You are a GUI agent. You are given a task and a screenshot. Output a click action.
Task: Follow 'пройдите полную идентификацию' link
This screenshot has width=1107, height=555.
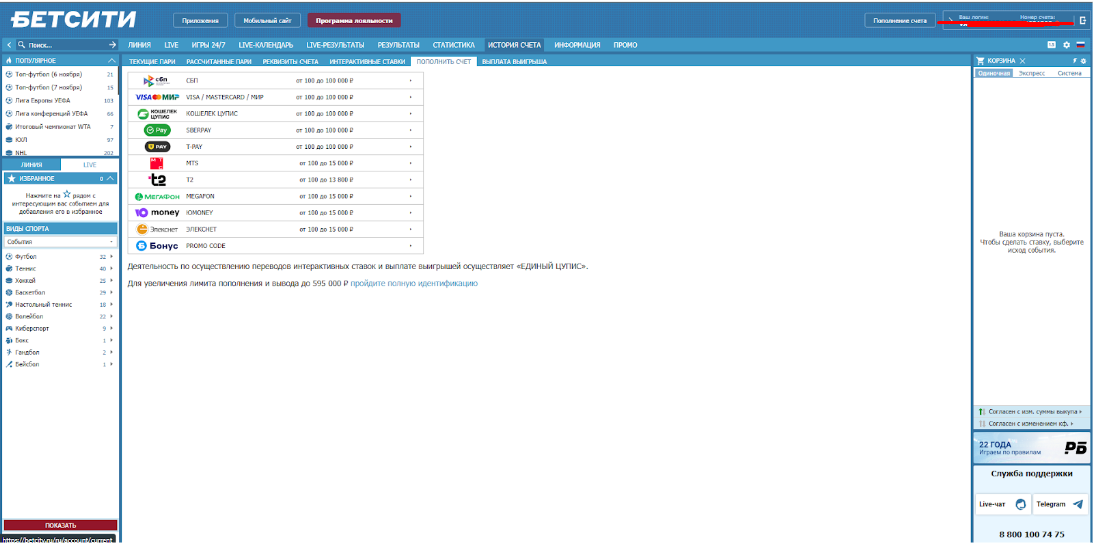(x=413, y=284)
